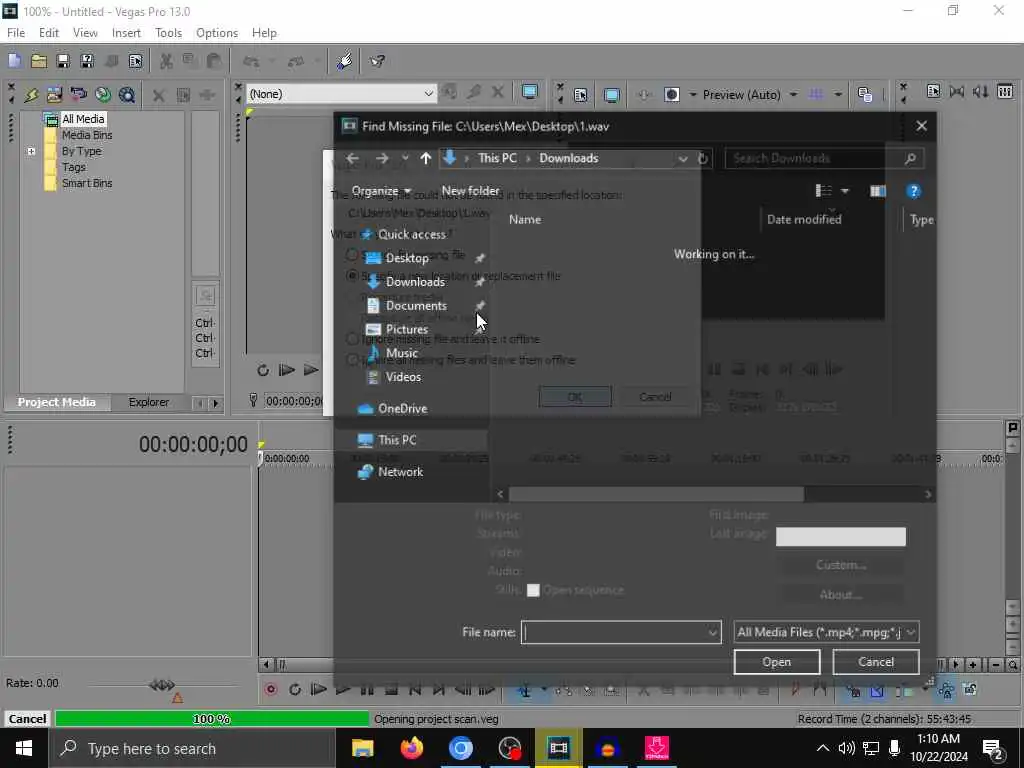This screenshot has width=1024, height=768.
Task: Open the Organize dropdown in file dialog
Action: pyautogui.click(x=381, y=191)
